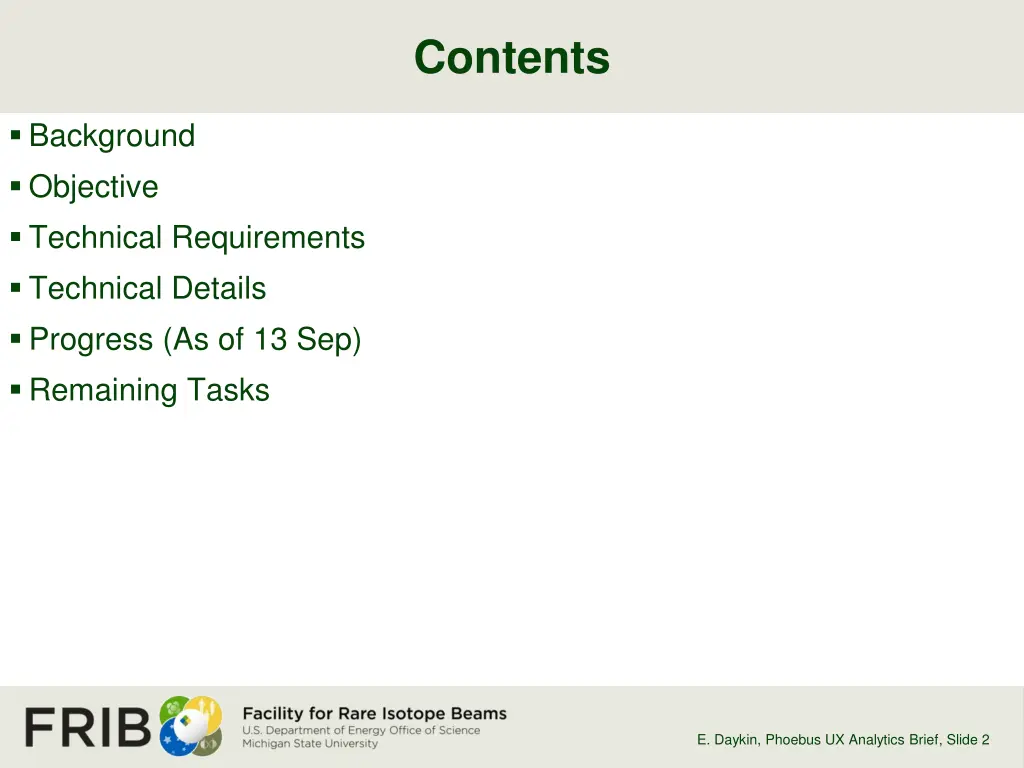Click Facility for Rare Isotope Beams text
1024x768 pixels.
tap(374, 713)
